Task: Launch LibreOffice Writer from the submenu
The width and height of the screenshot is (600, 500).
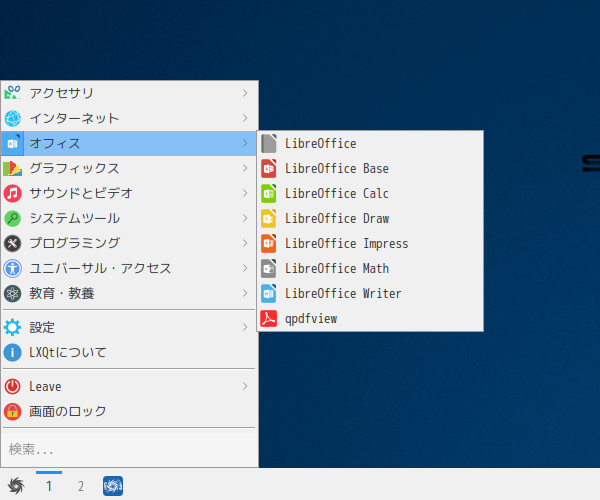Action: click(370, 294)
